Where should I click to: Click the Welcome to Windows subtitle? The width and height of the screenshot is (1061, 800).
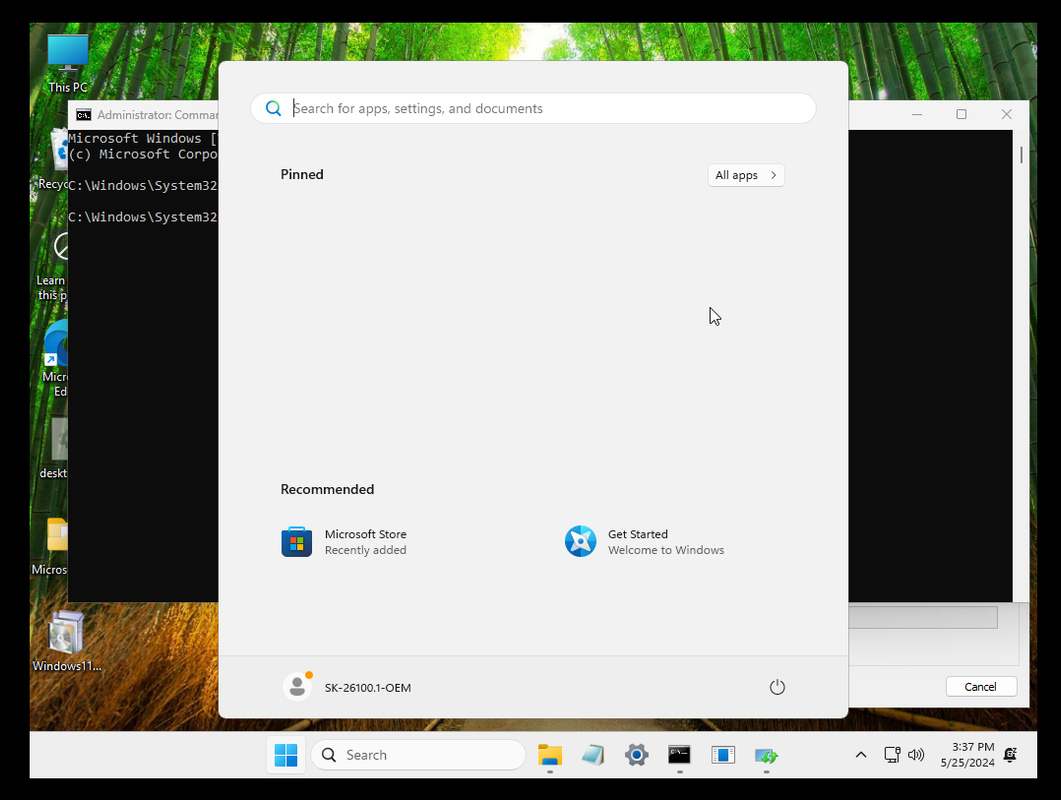click(x=666, y=550)
